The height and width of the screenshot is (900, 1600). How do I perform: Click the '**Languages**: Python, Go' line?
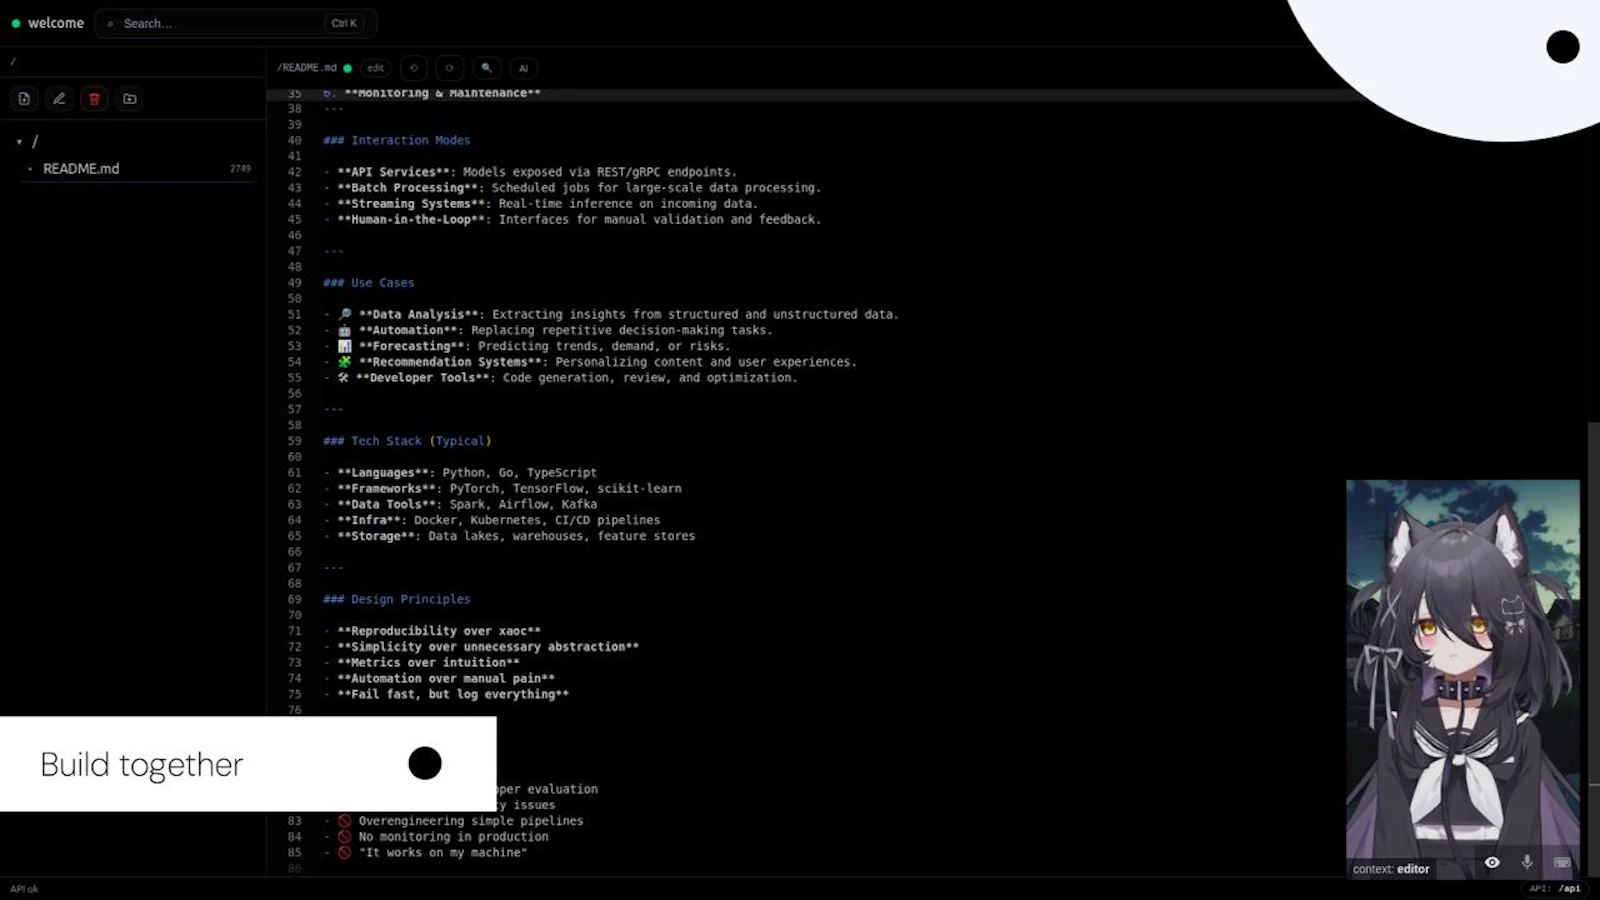coord(460,473)
